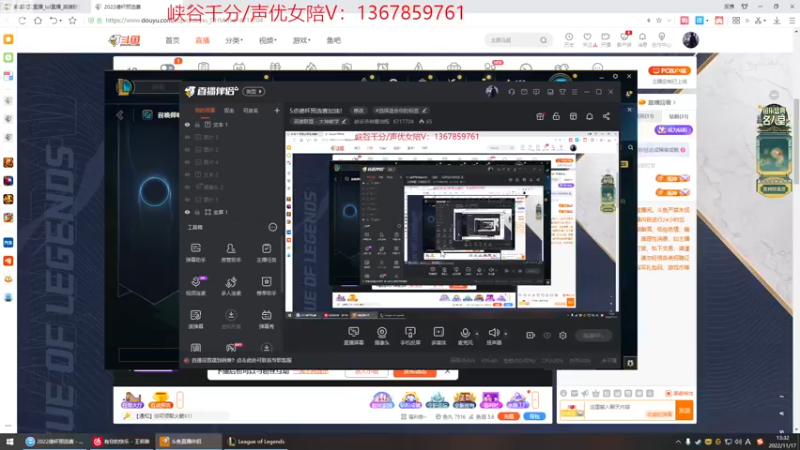Image resolution: width=800 pixels, height=450 pixels.
Task: Show the 图片 2 source layer
Action: click(x=187, y=150)
